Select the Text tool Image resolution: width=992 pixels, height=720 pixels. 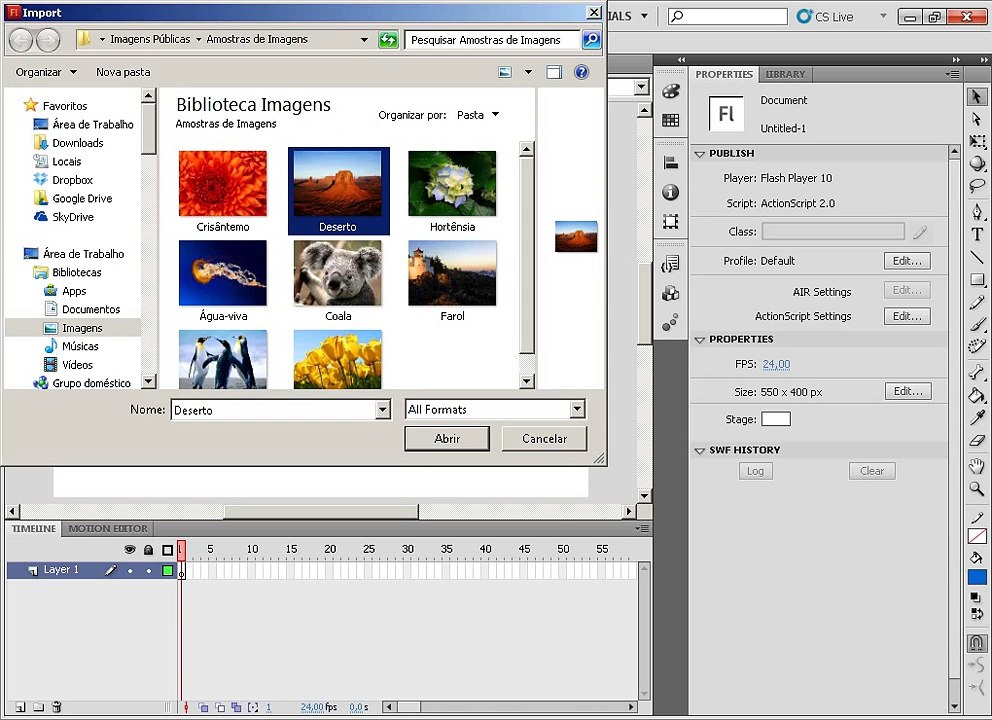pos(977,234)
